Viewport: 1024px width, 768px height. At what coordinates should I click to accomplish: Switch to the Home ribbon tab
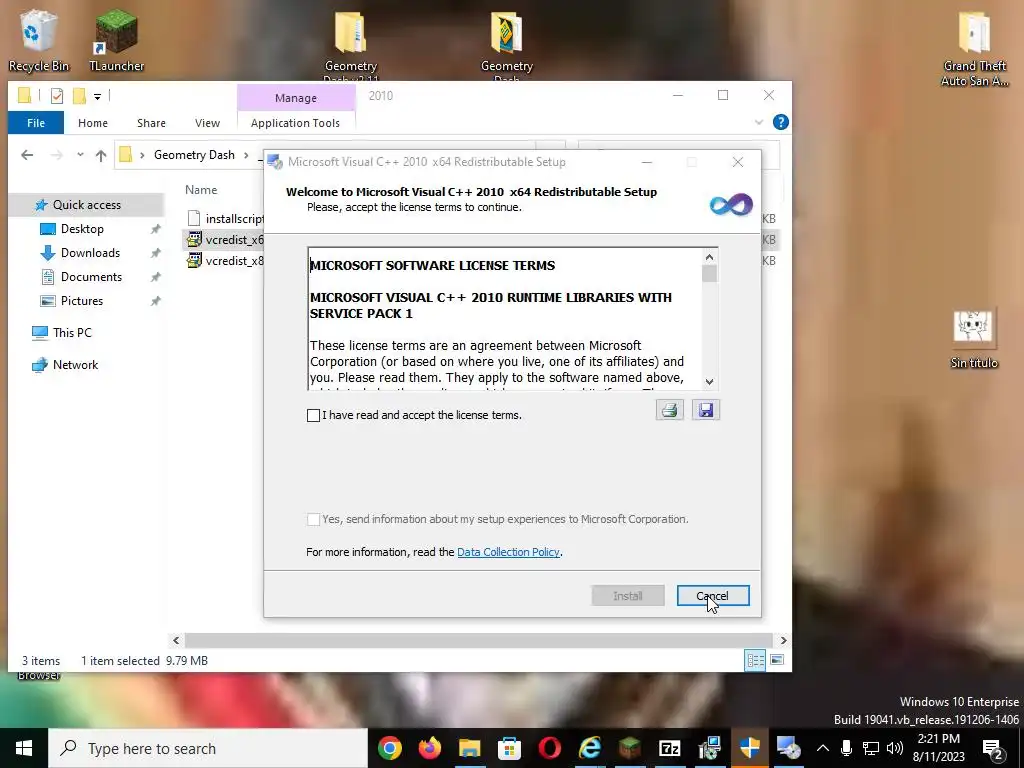(93, 123)
